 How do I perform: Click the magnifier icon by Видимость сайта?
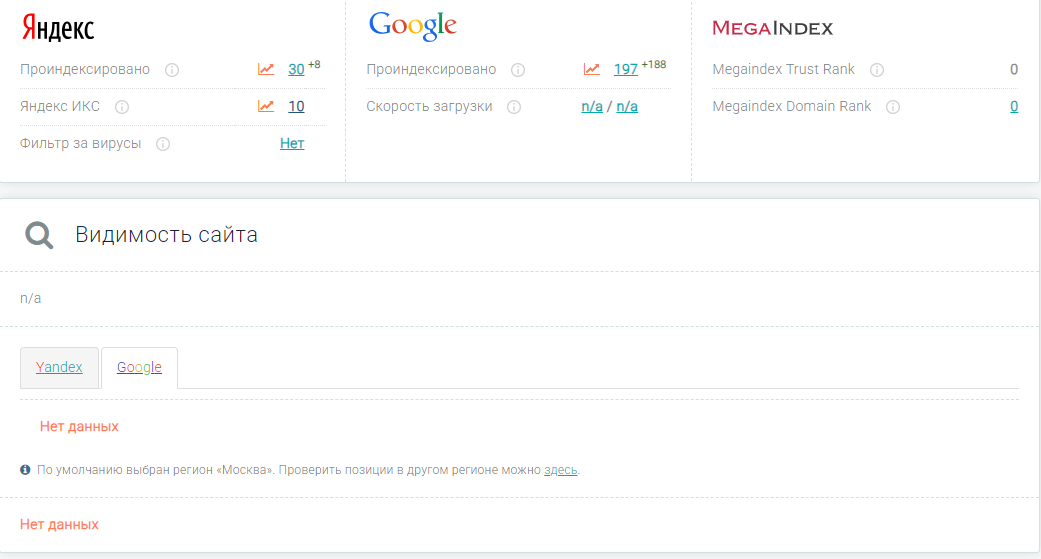39,235
